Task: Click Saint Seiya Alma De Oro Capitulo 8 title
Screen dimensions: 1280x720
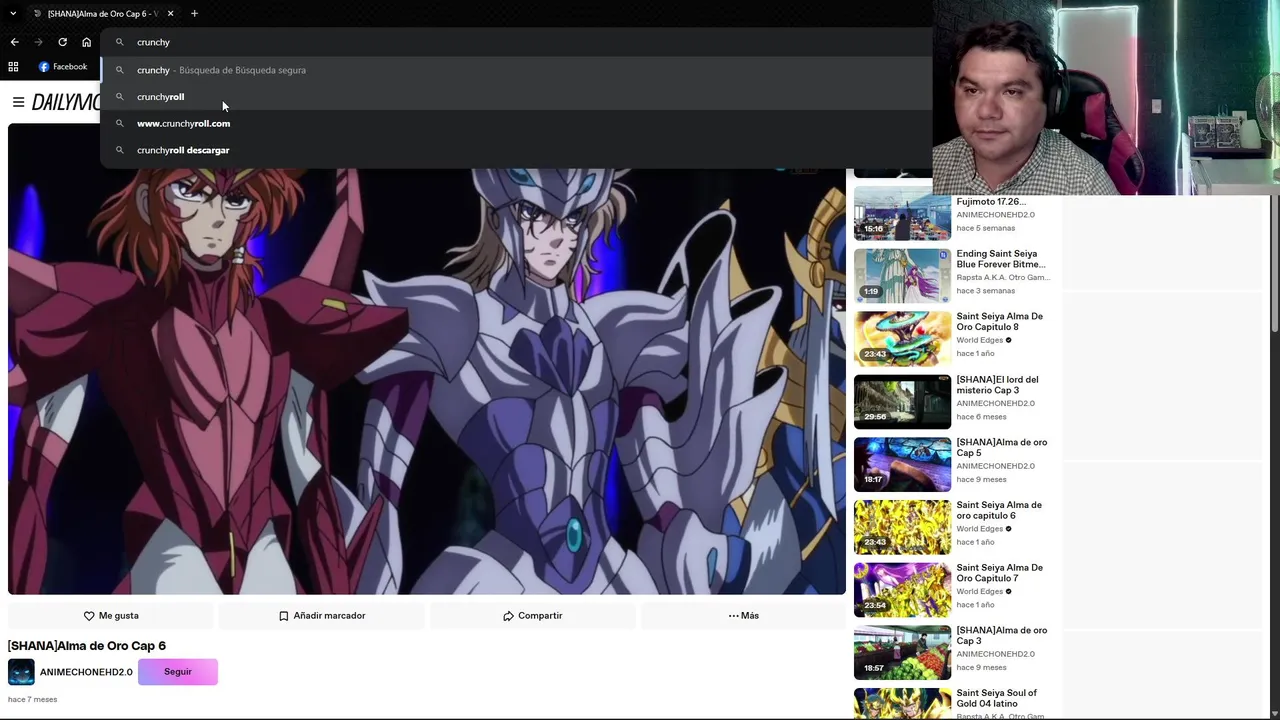Action: 1000,322
